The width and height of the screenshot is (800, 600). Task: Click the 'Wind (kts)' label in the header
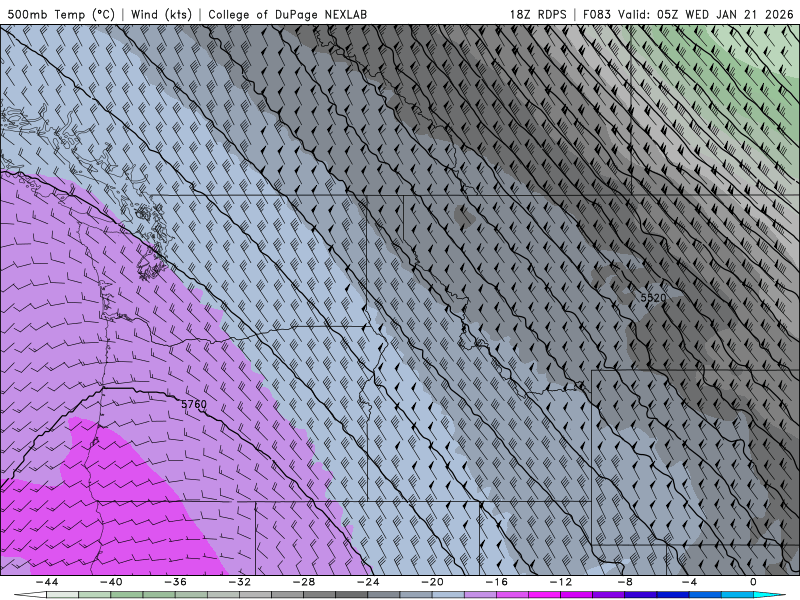click(x=161, y=14)
